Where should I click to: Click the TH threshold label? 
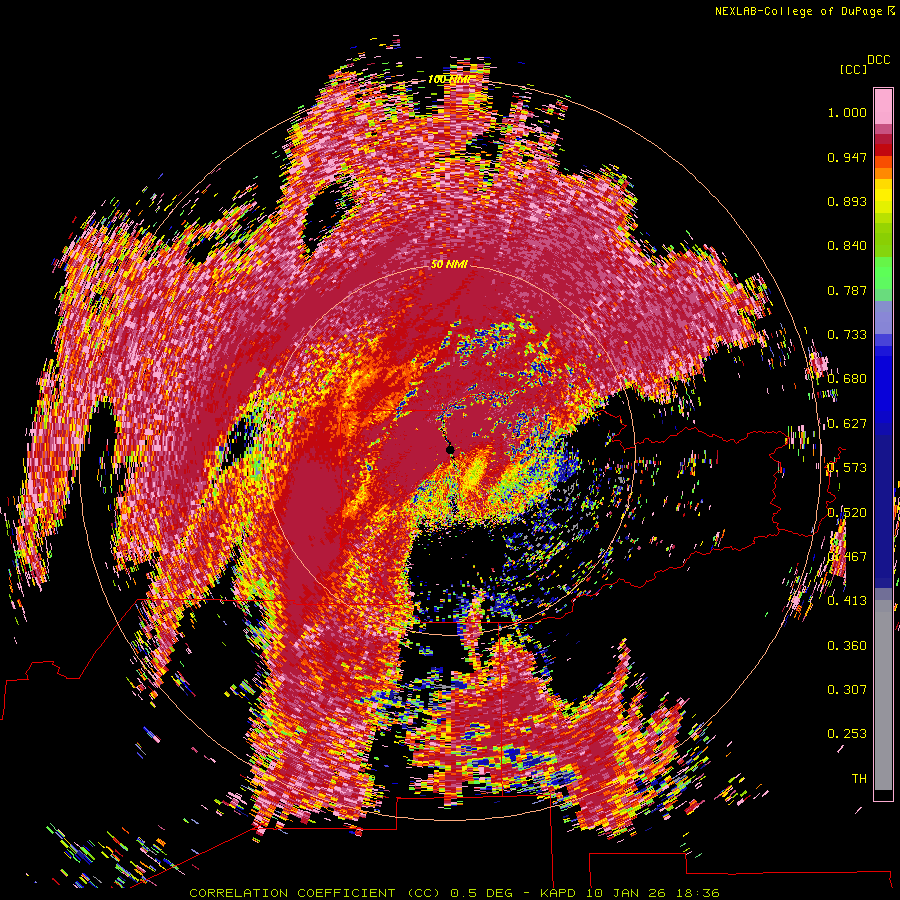(x=859, y=779)
